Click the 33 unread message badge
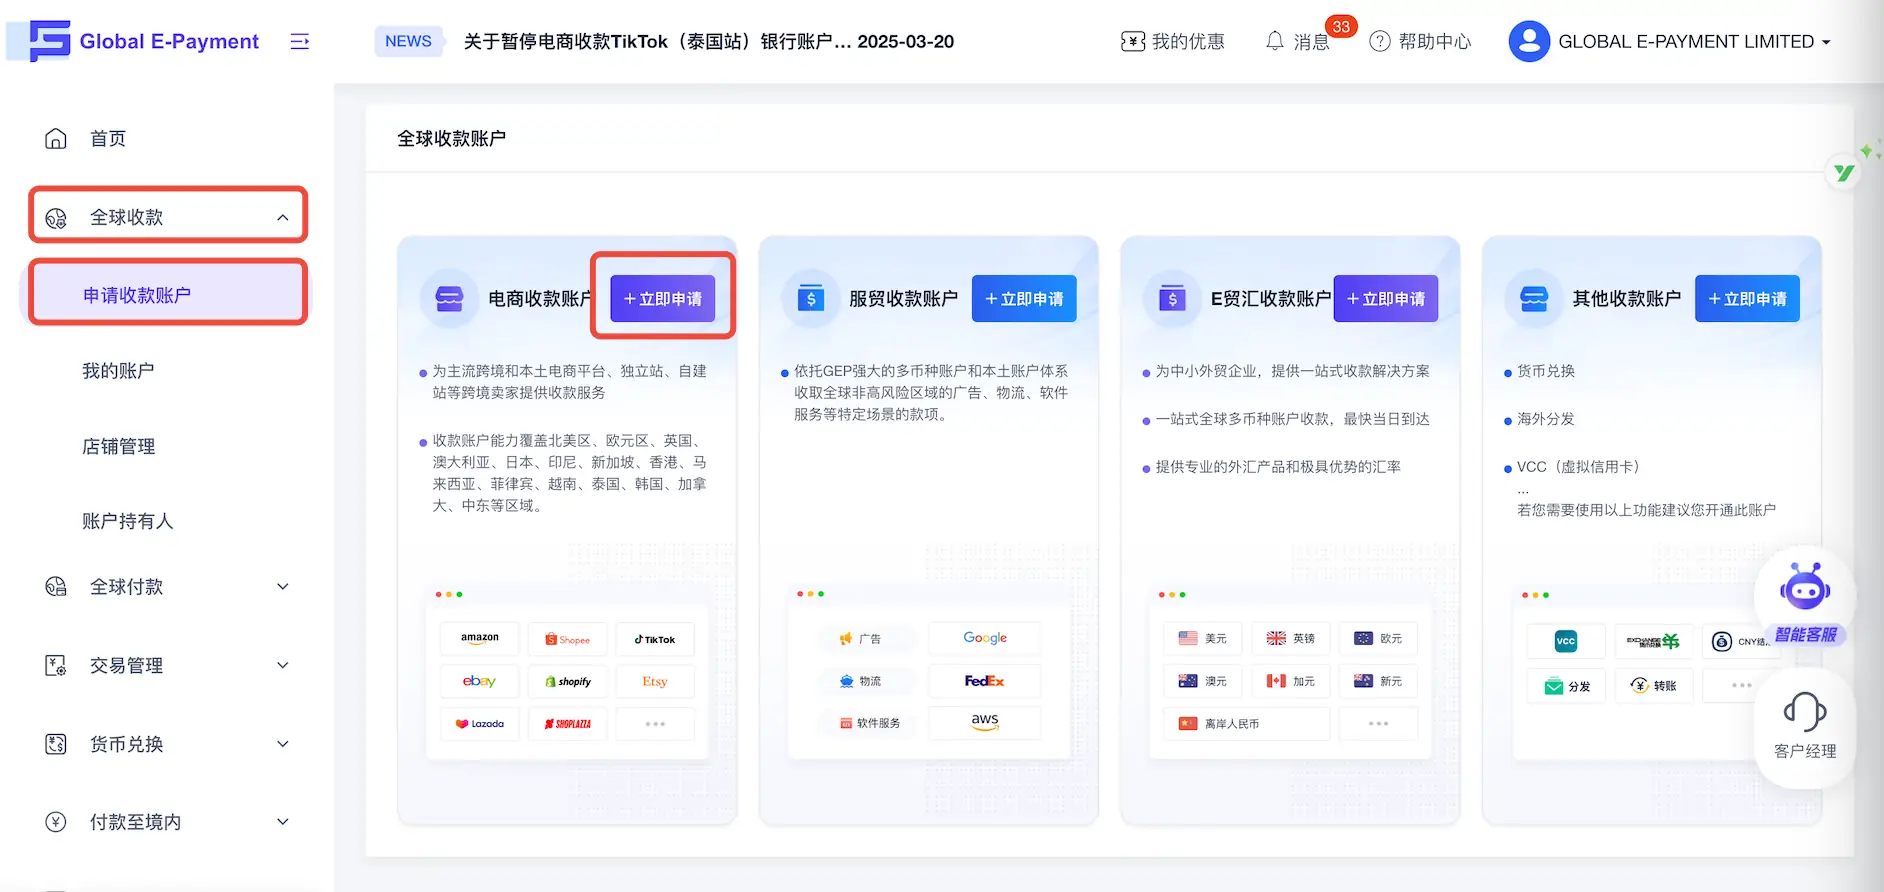The image size is (1884, 892). [1341, 27]
